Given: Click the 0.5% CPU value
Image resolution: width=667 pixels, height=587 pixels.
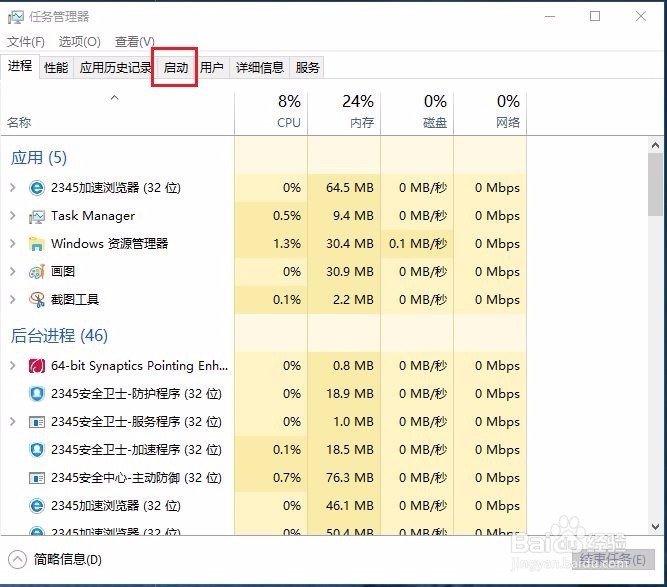Looking at the screenshot, I should [x=287, y=216].
